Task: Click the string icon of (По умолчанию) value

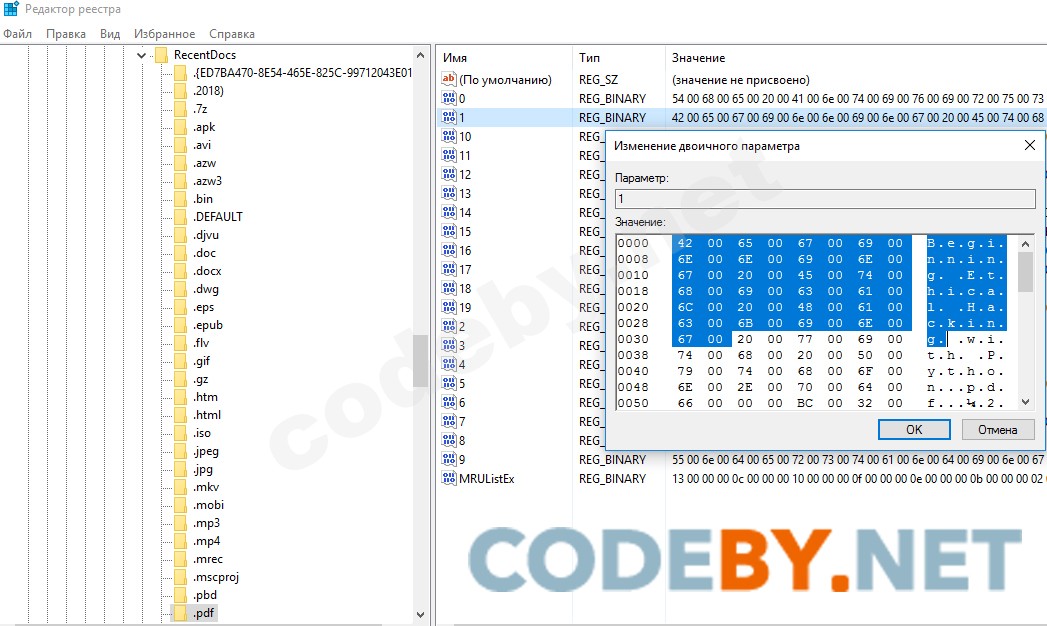Action: pyautogui.click(x=449, y=79)
